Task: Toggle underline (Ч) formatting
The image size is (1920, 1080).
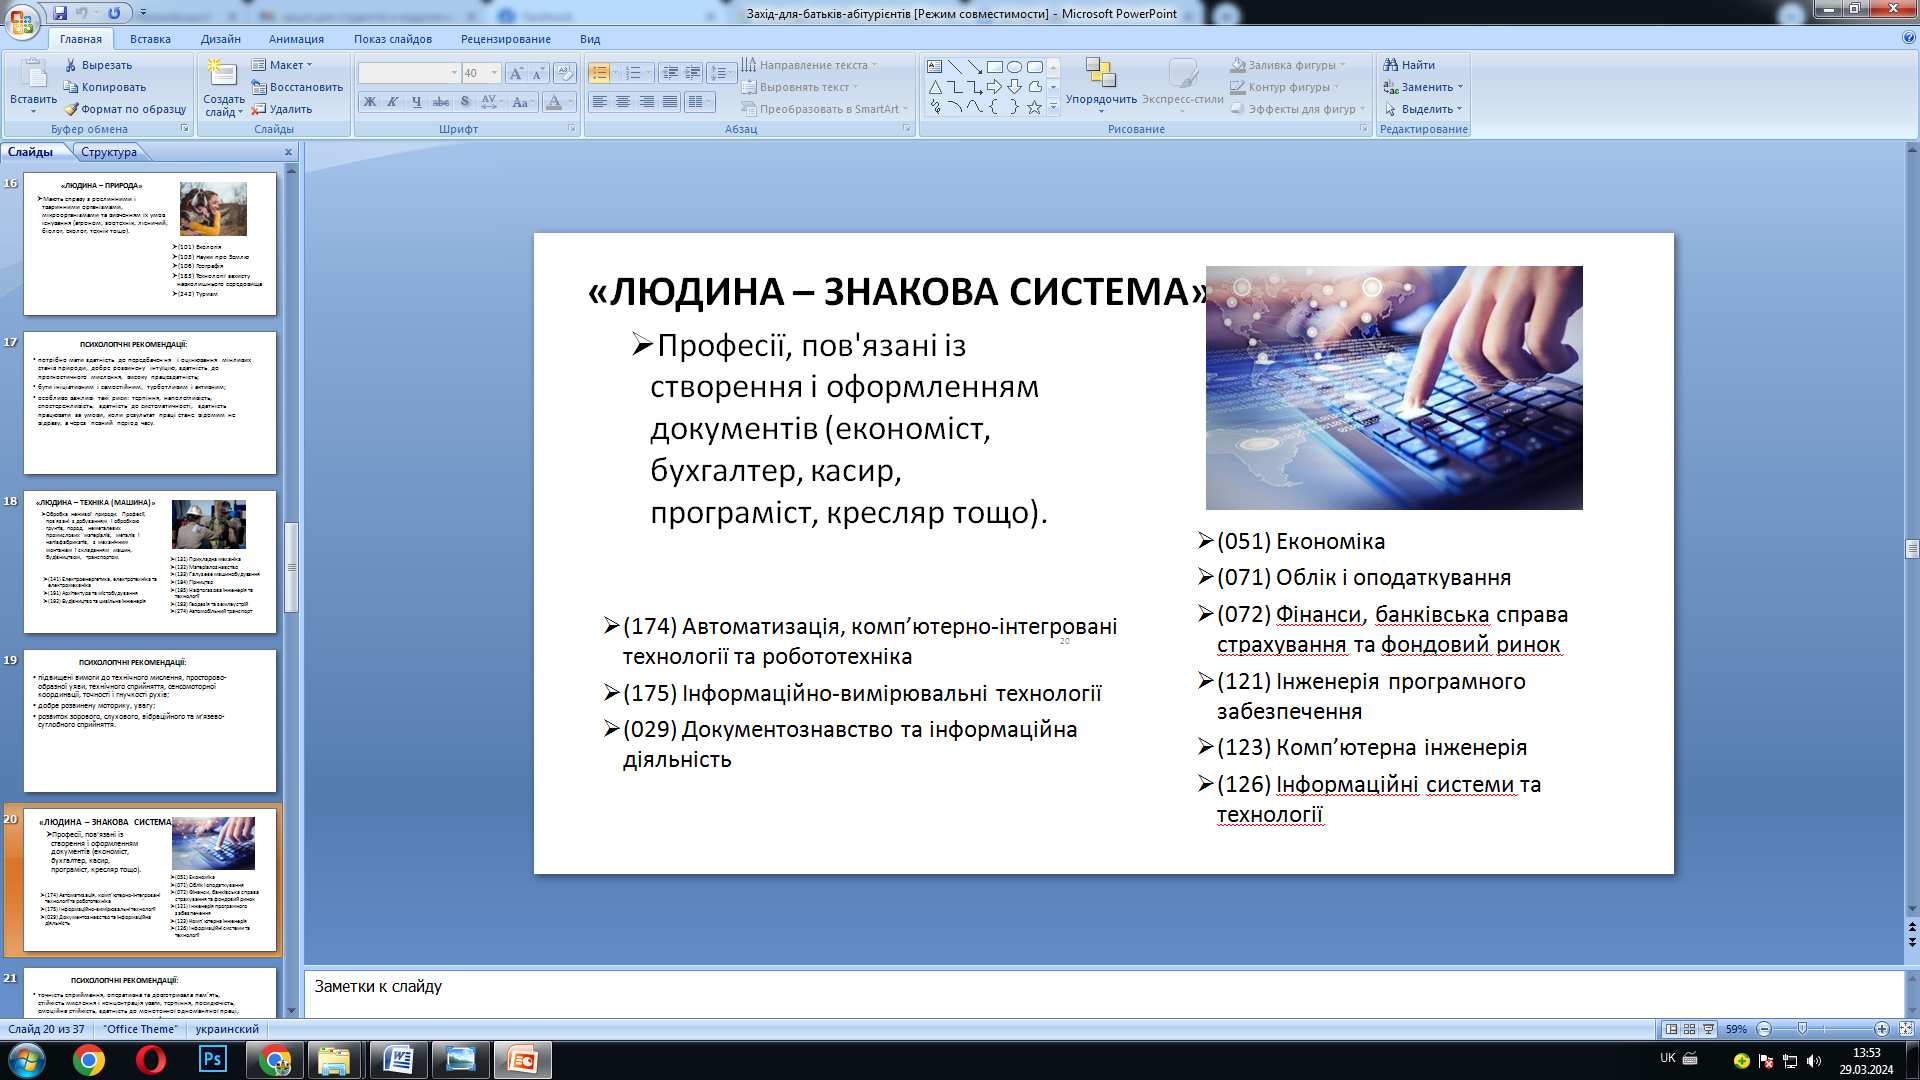Action: (416, 102)
